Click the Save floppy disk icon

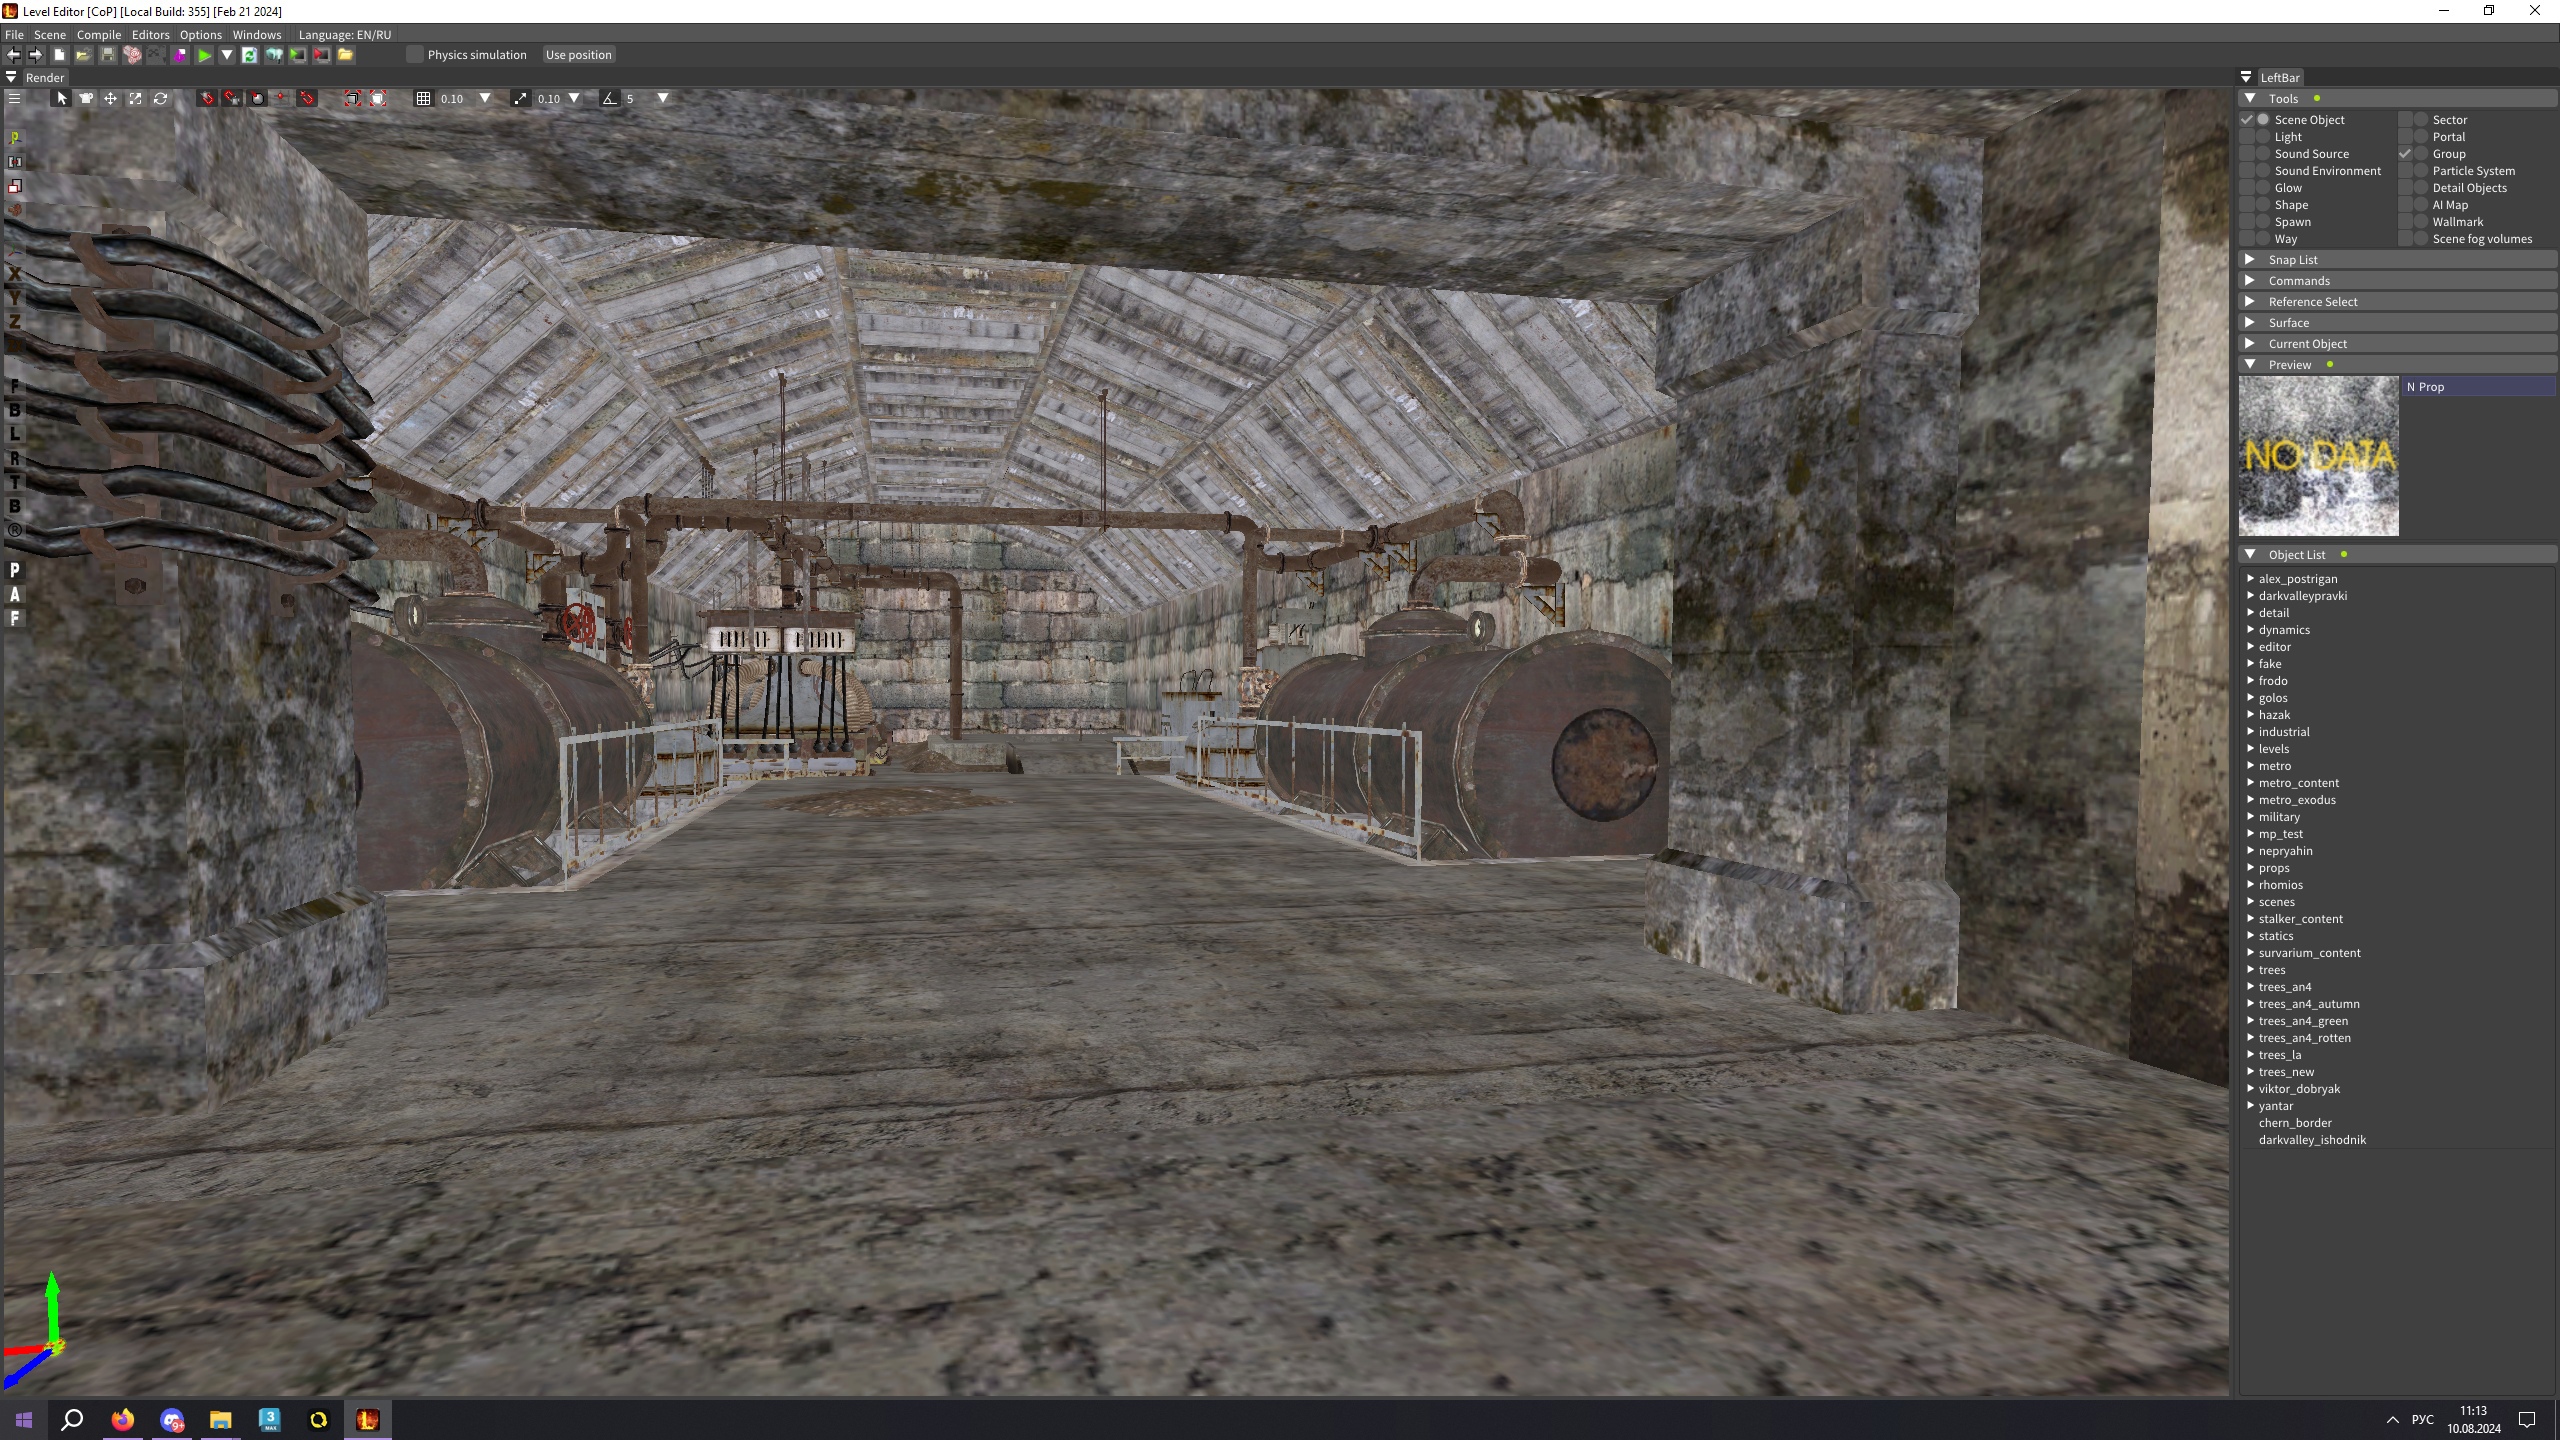108,55
